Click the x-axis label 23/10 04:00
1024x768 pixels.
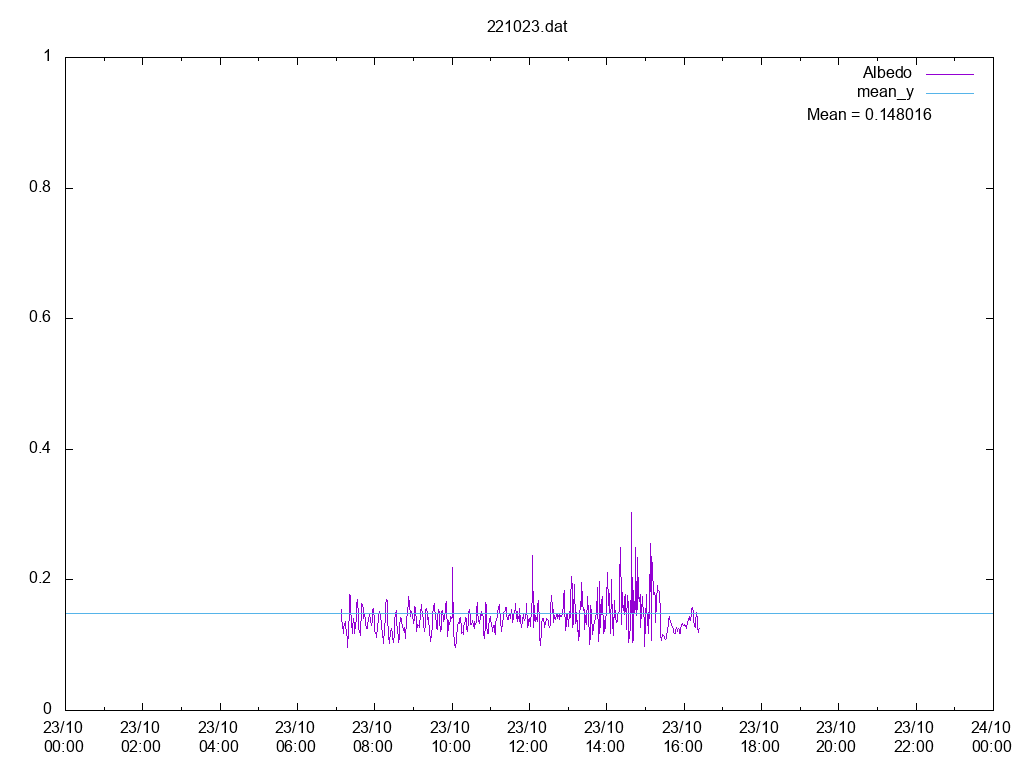point(218,737)
